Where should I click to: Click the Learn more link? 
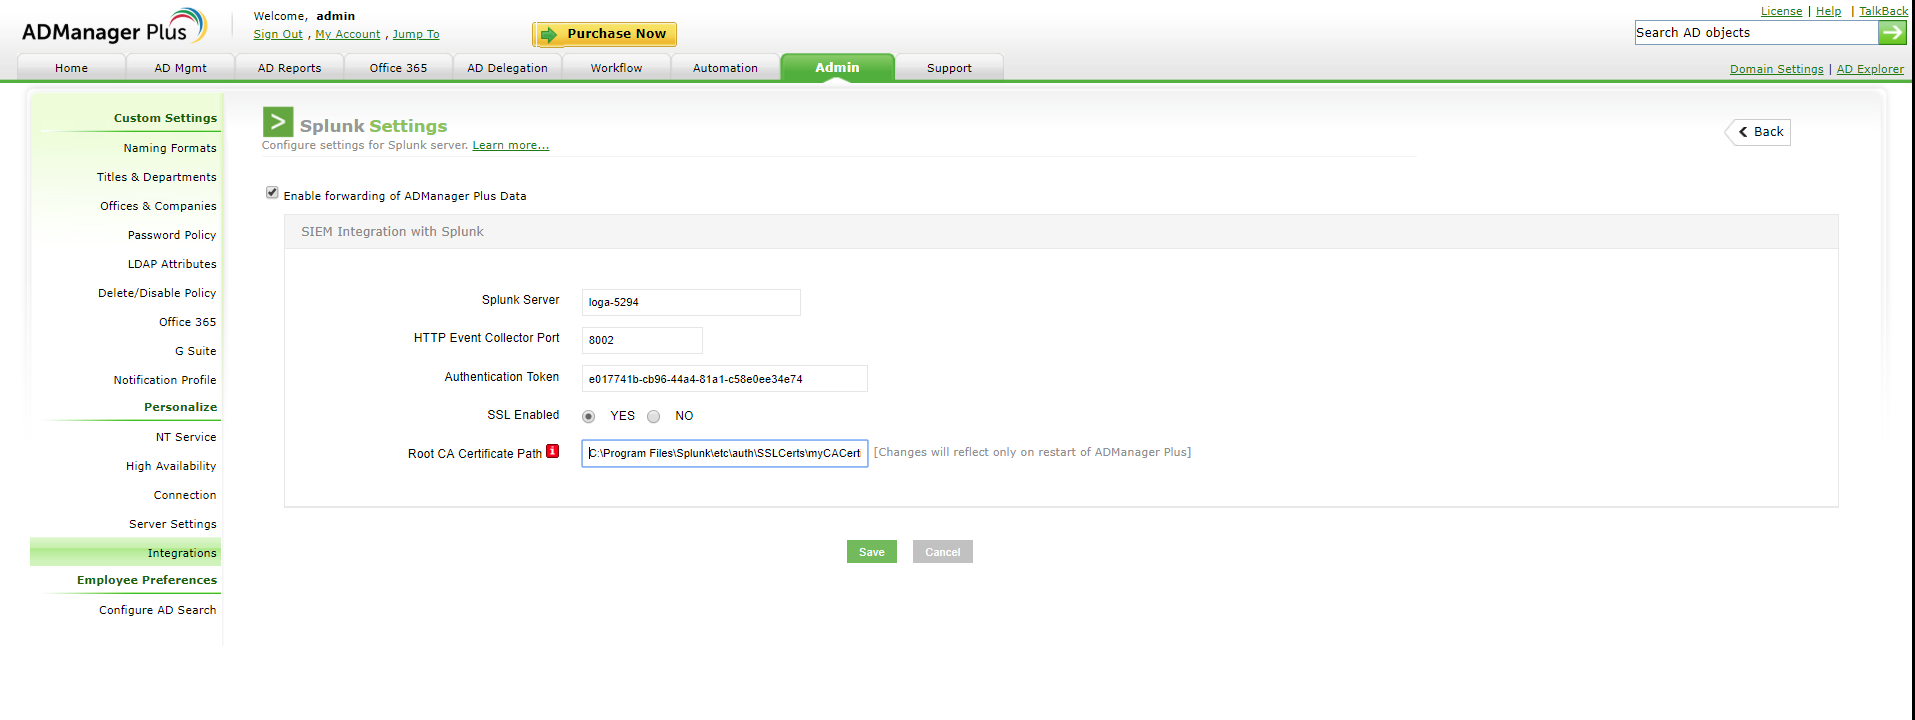tap(511, 145)
